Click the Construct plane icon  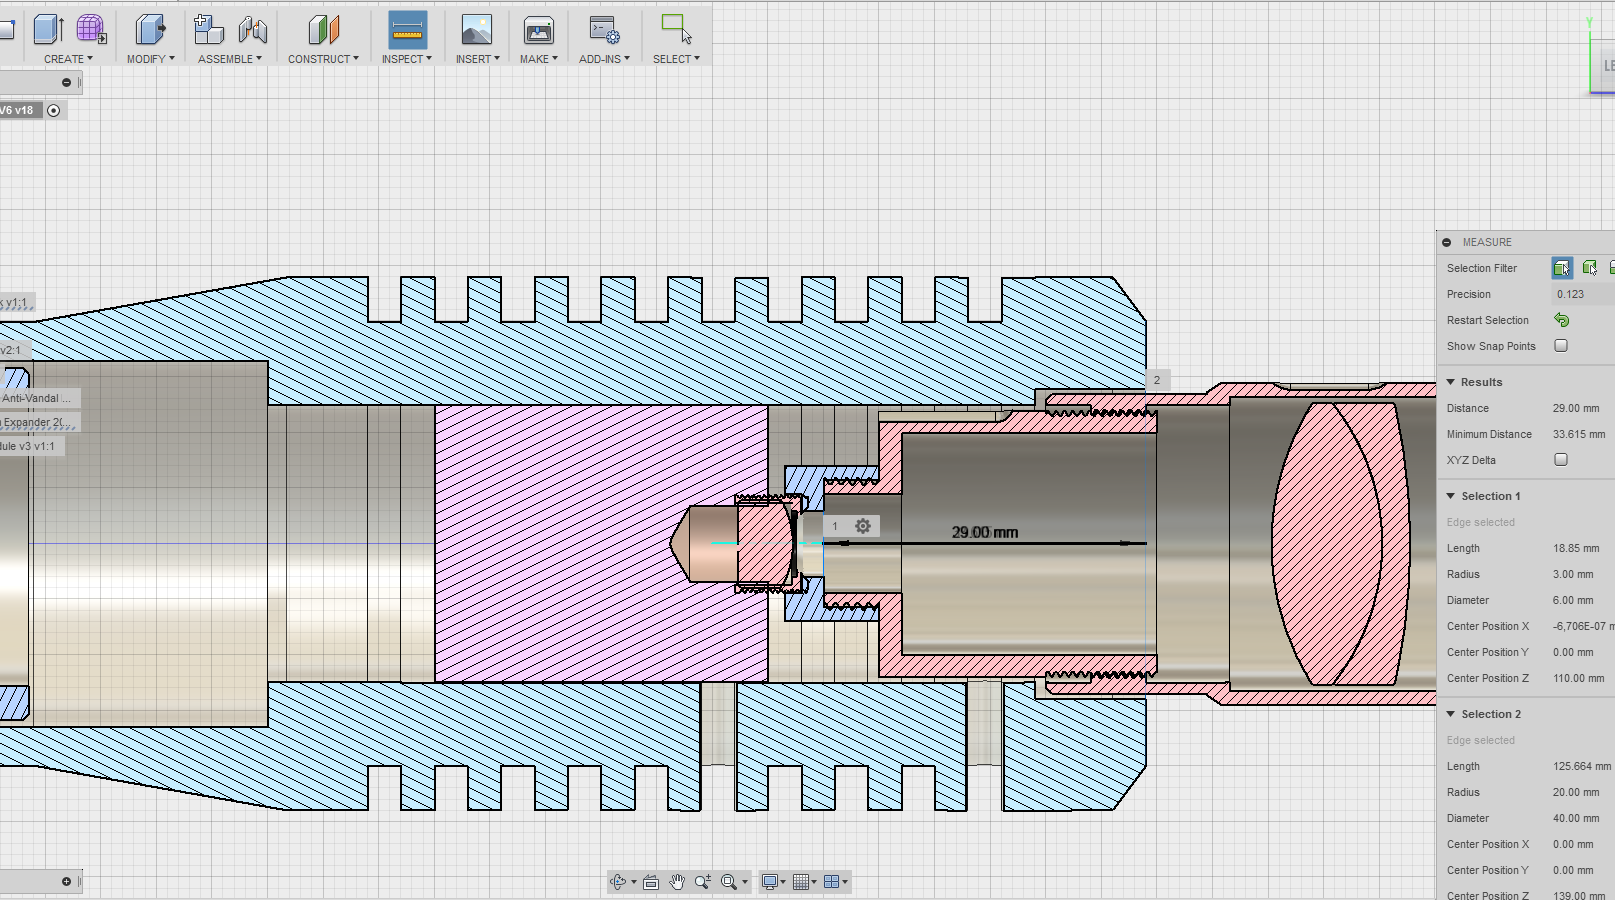323,29
